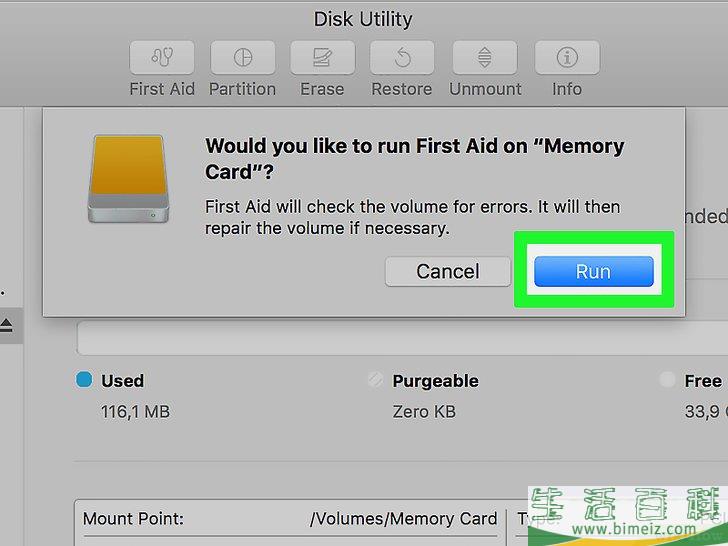
Task: Click the eject icon in sidebar
Action: click(6, 325)
